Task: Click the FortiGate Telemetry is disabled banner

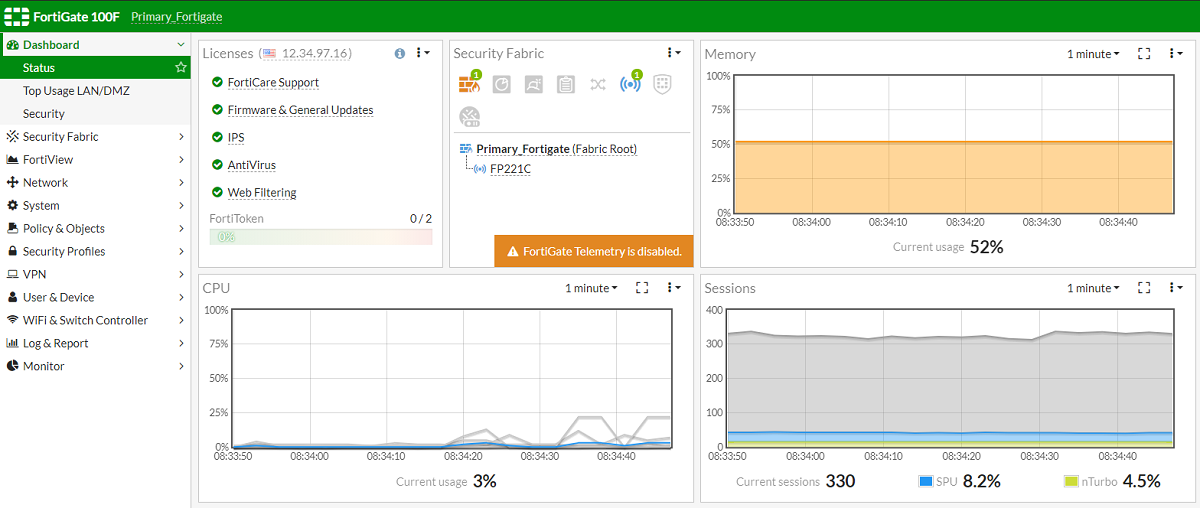Action: [x=594, y=251]
